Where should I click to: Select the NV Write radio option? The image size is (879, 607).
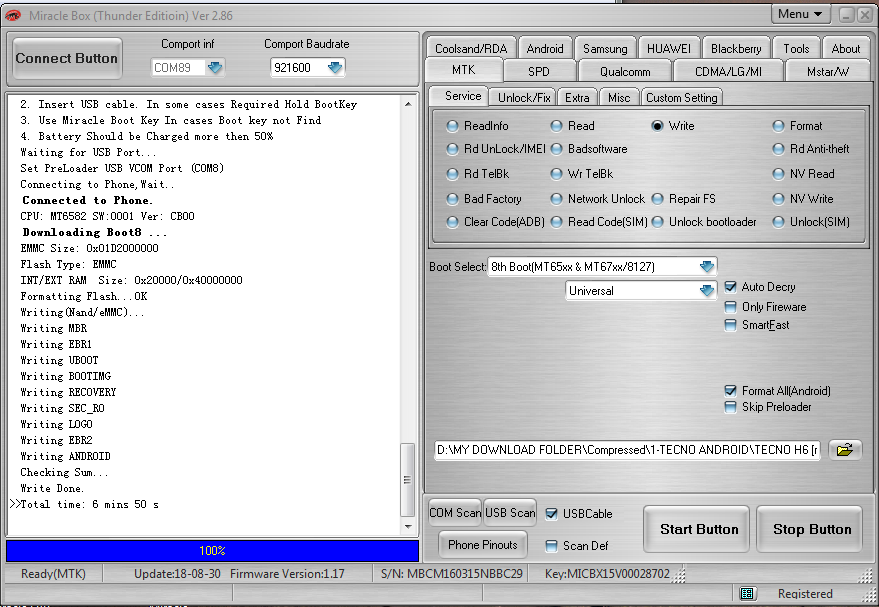click(x=778, y=199)
